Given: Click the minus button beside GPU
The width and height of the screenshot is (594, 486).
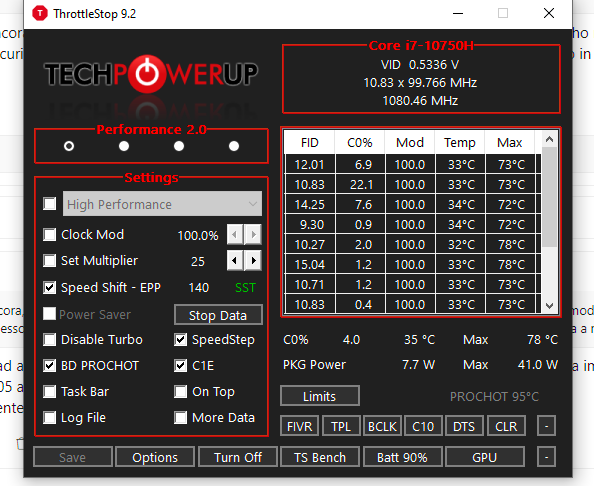Looking at the screenshot, I should tap(546, 457).
